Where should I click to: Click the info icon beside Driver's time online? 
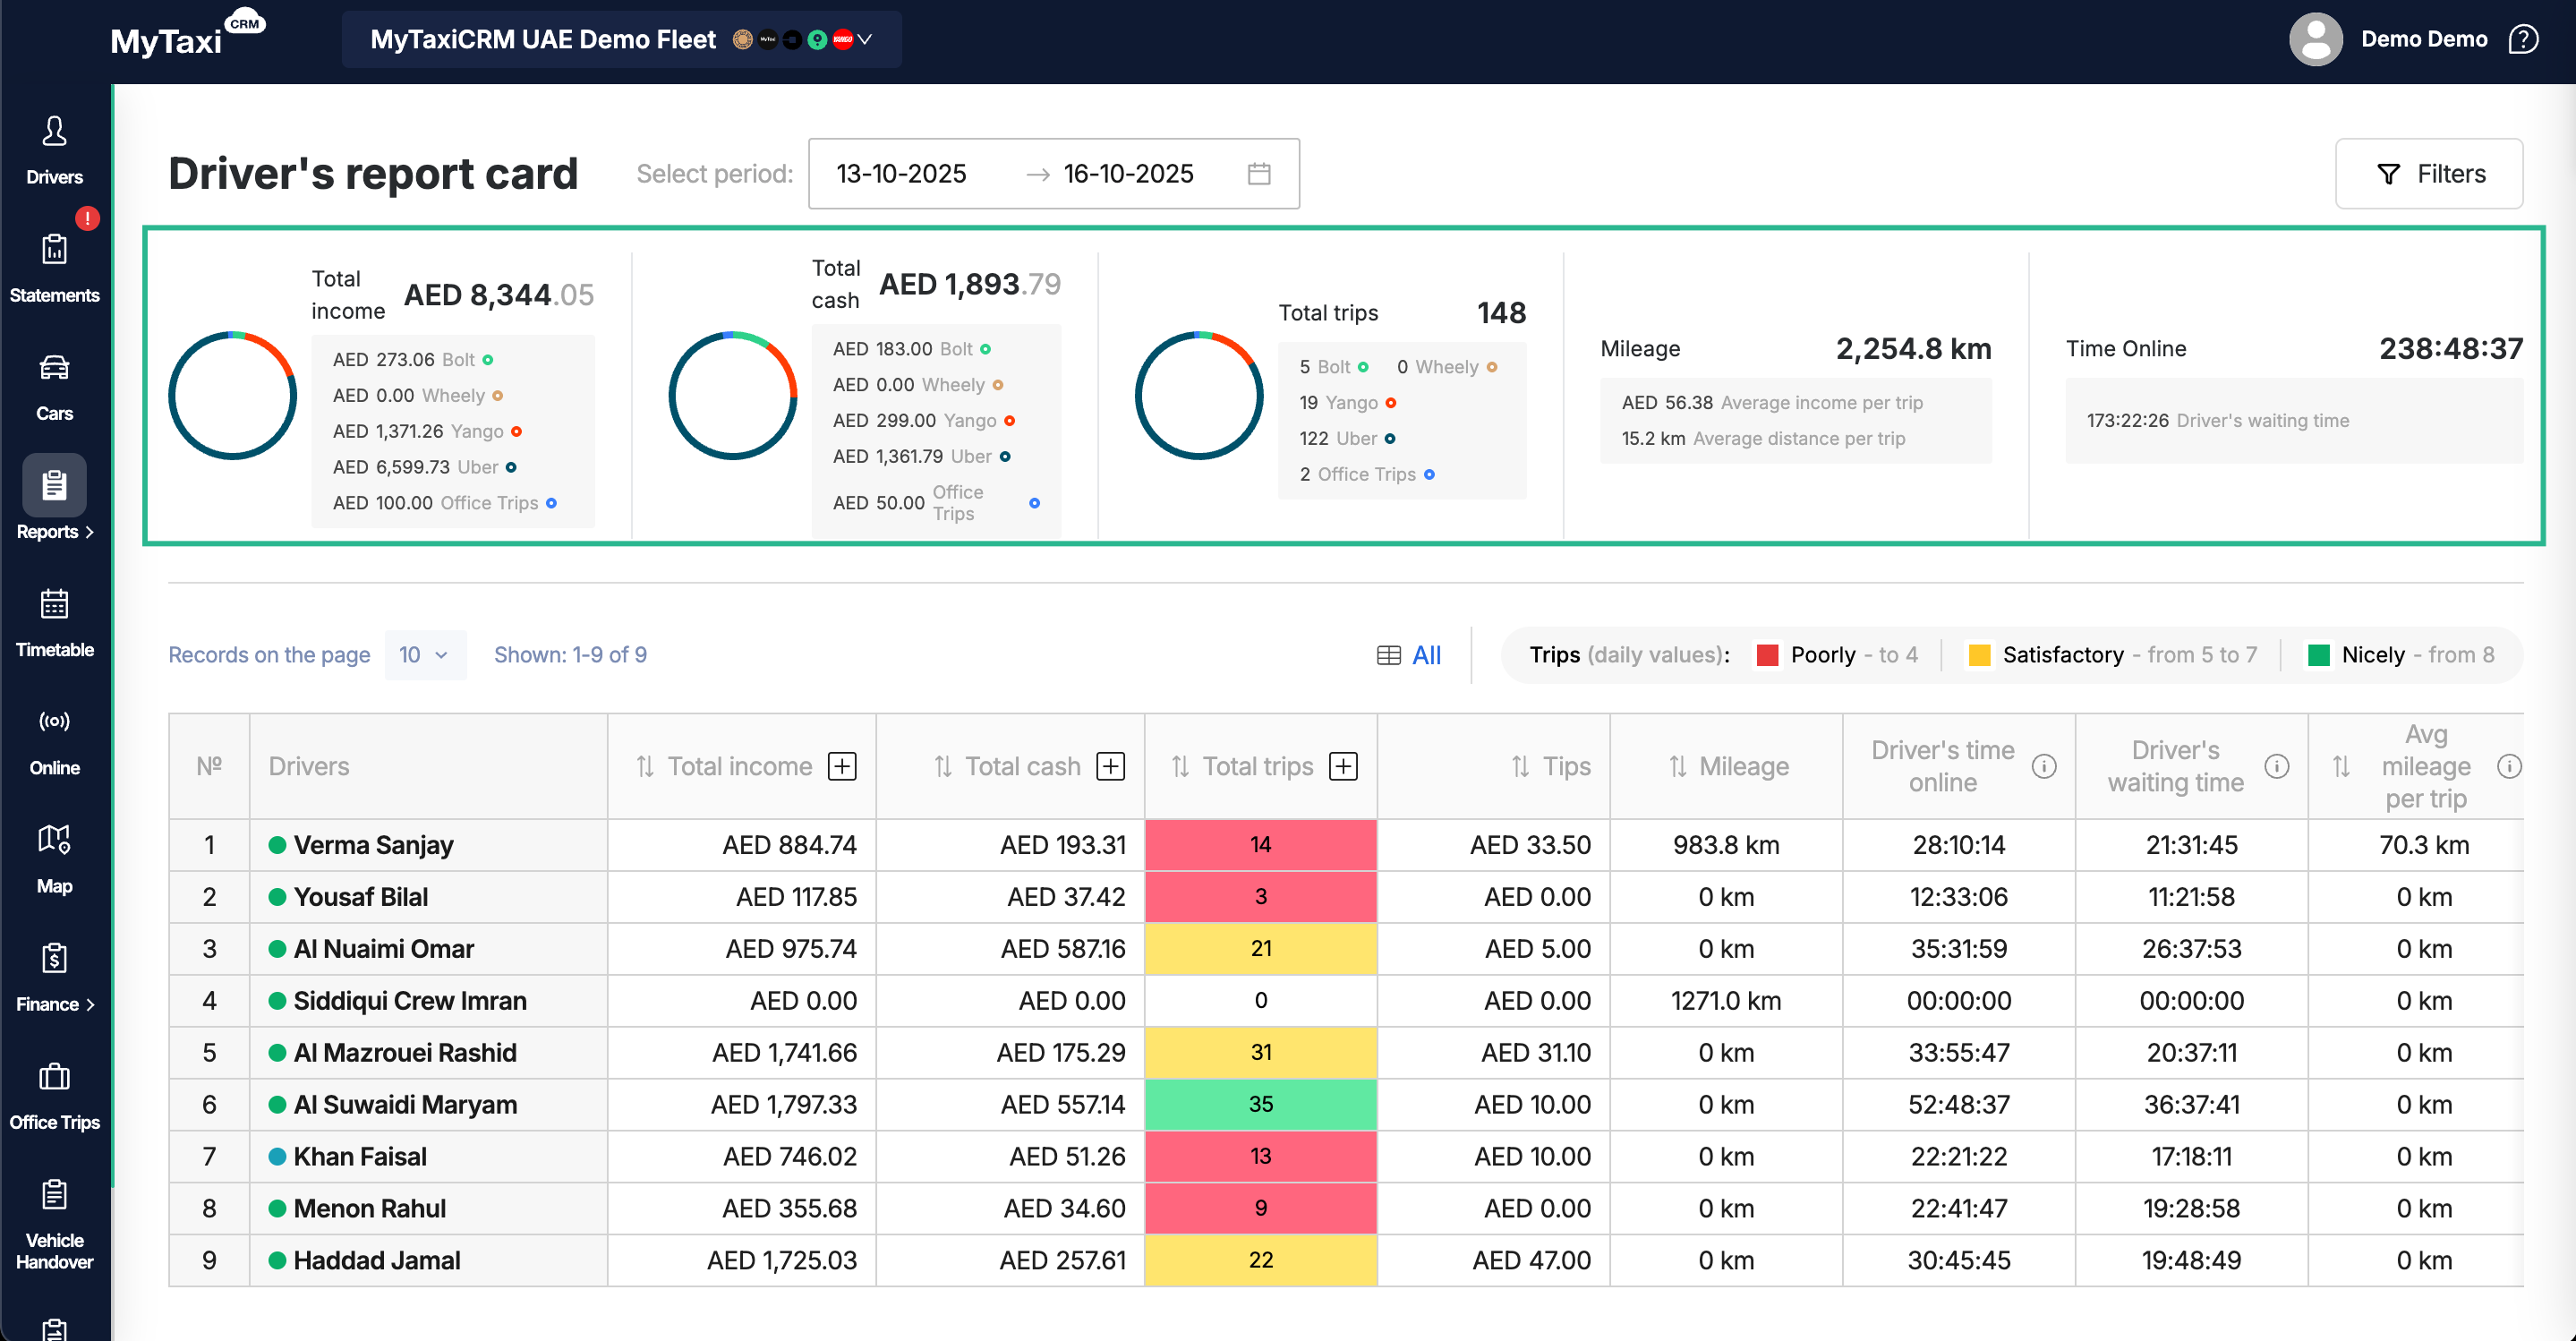tap(2044, 767)
